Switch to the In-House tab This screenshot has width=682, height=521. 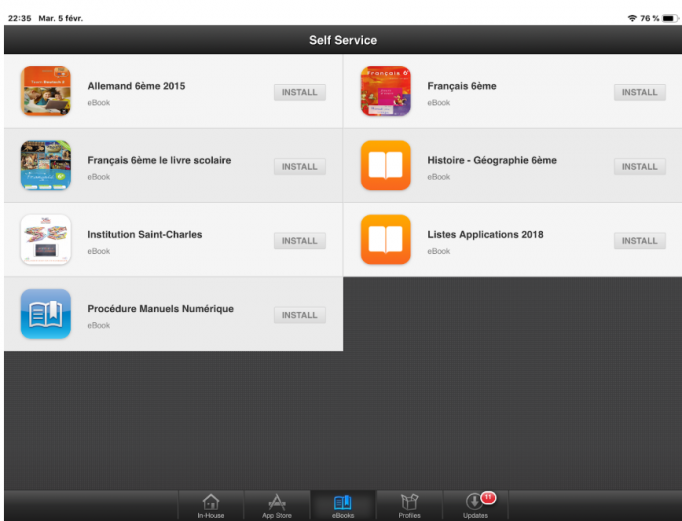pyautogui.click(x=211, y=506)
